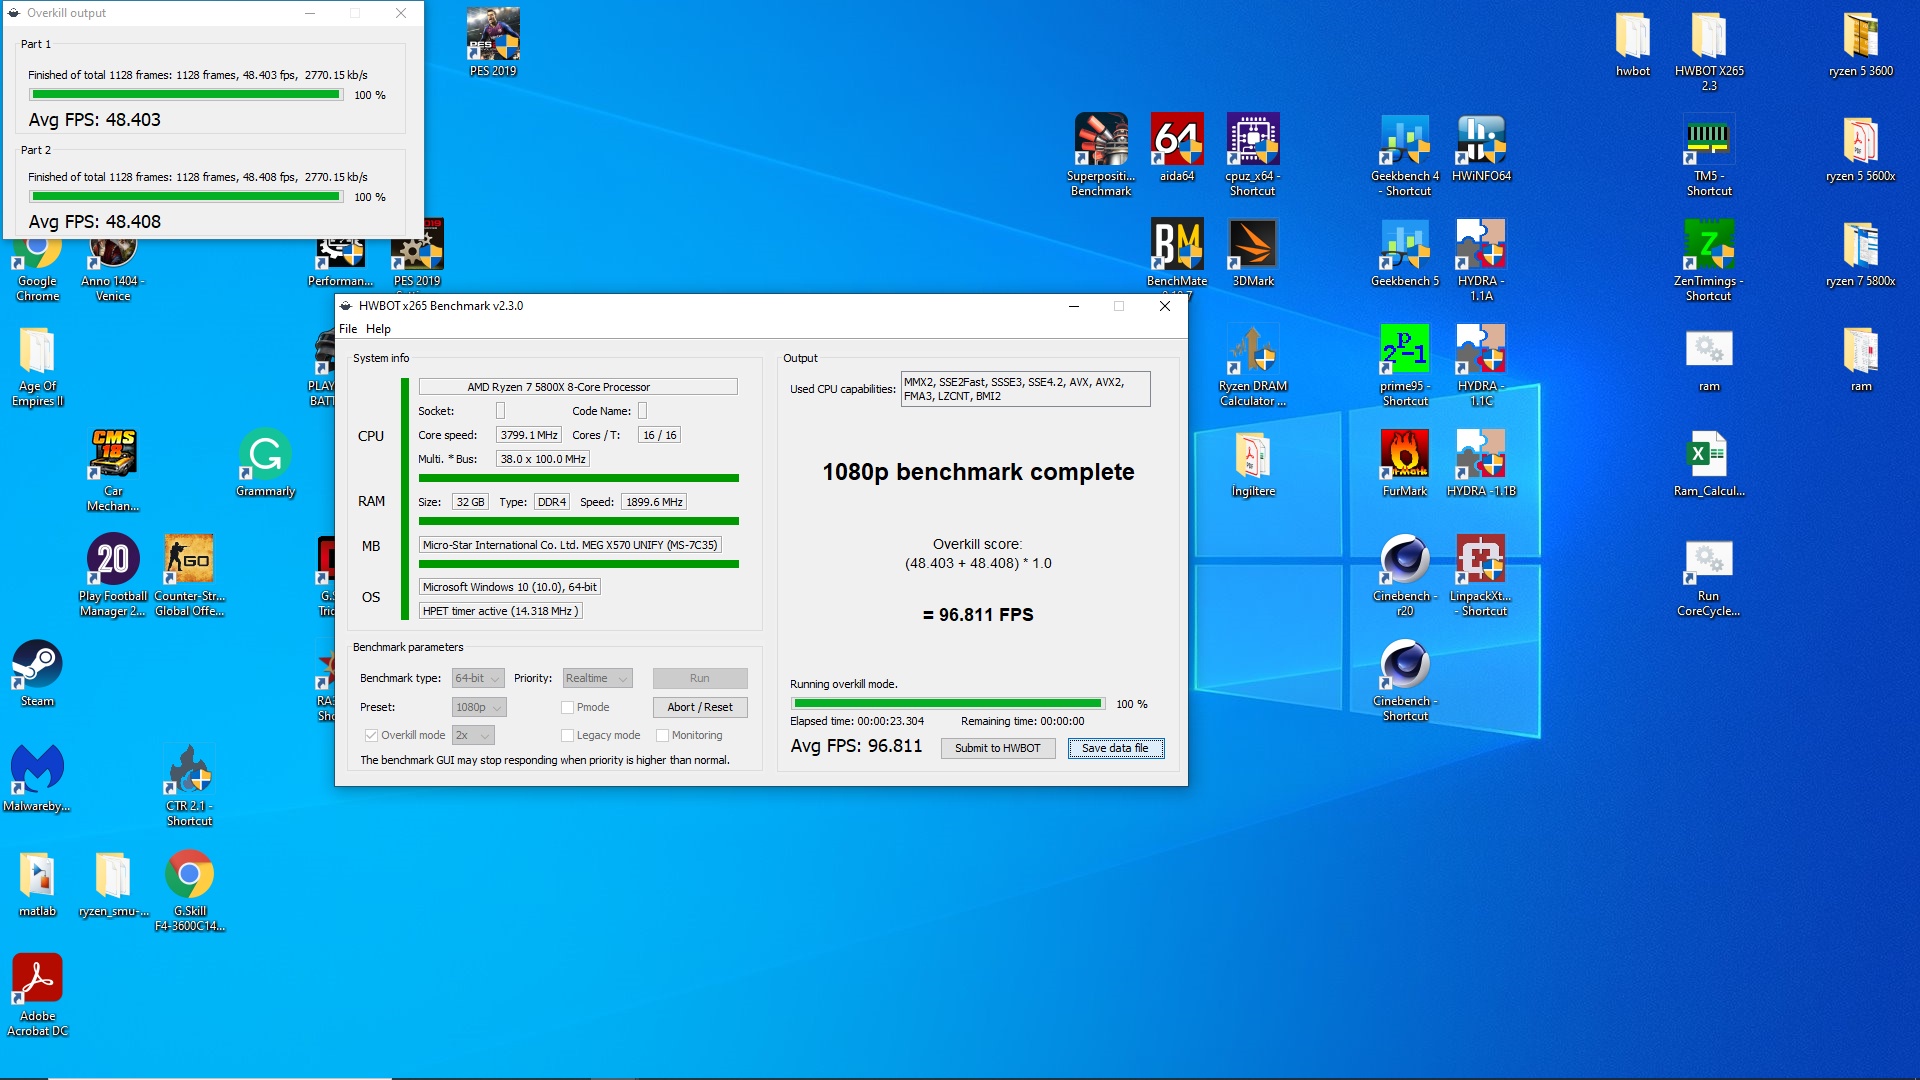Viewport: 1920px width, 1080px height.
Task: Launch Geekbench 5 icon
Action: click(x=1405, y=253)
